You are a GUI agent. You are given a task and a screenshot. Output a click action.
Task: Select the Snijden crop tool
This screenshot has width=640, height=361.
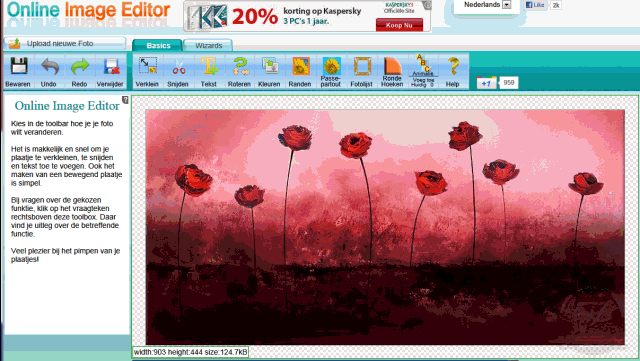pos(178,66)
